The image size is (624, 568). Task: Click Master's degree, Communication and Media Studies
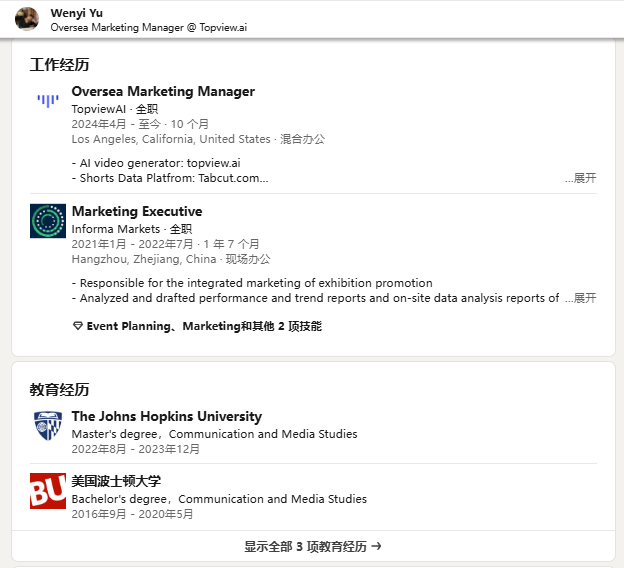(x=214, y=434)
